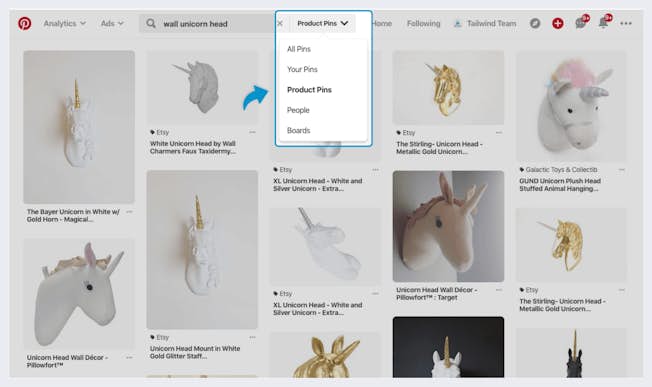The width and height of the screenshot is (652, 387).
Task: Open the lower gold Stirling unicorn image
Action: (x=571, y=245)
